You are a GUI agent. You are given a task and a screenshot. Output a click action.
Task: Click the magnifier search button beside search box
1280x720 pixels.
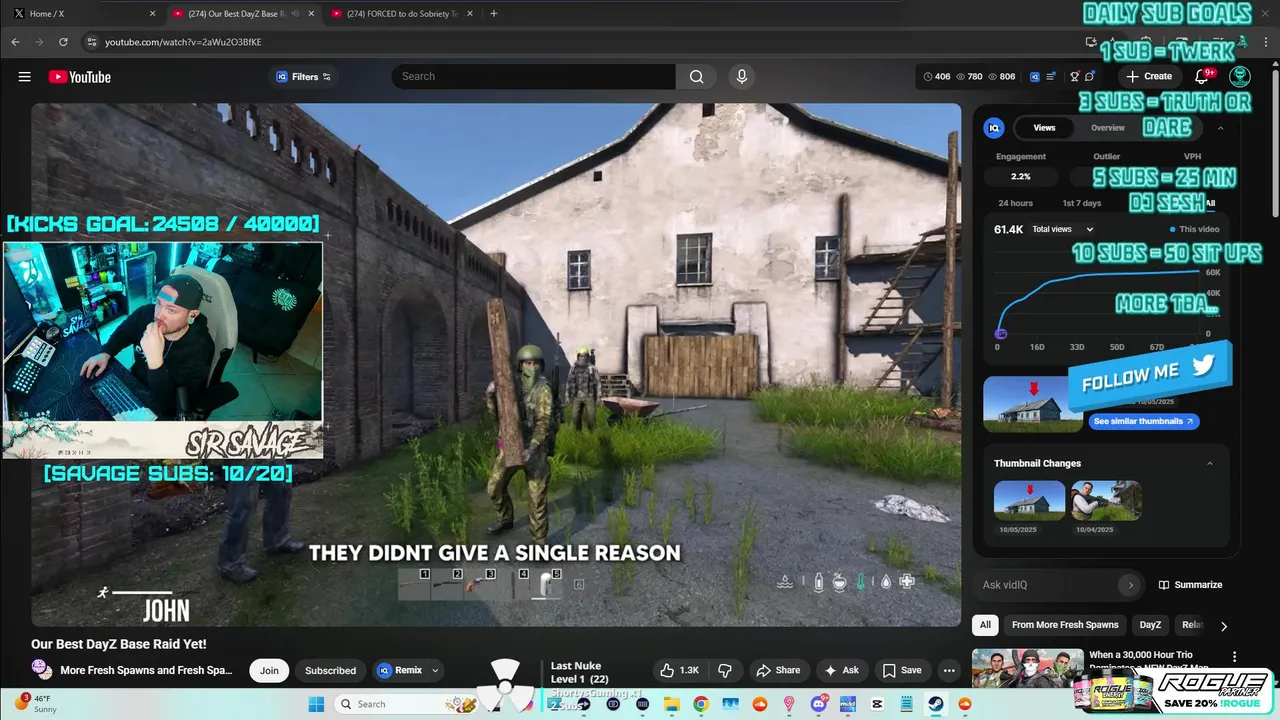pos(696,77)
